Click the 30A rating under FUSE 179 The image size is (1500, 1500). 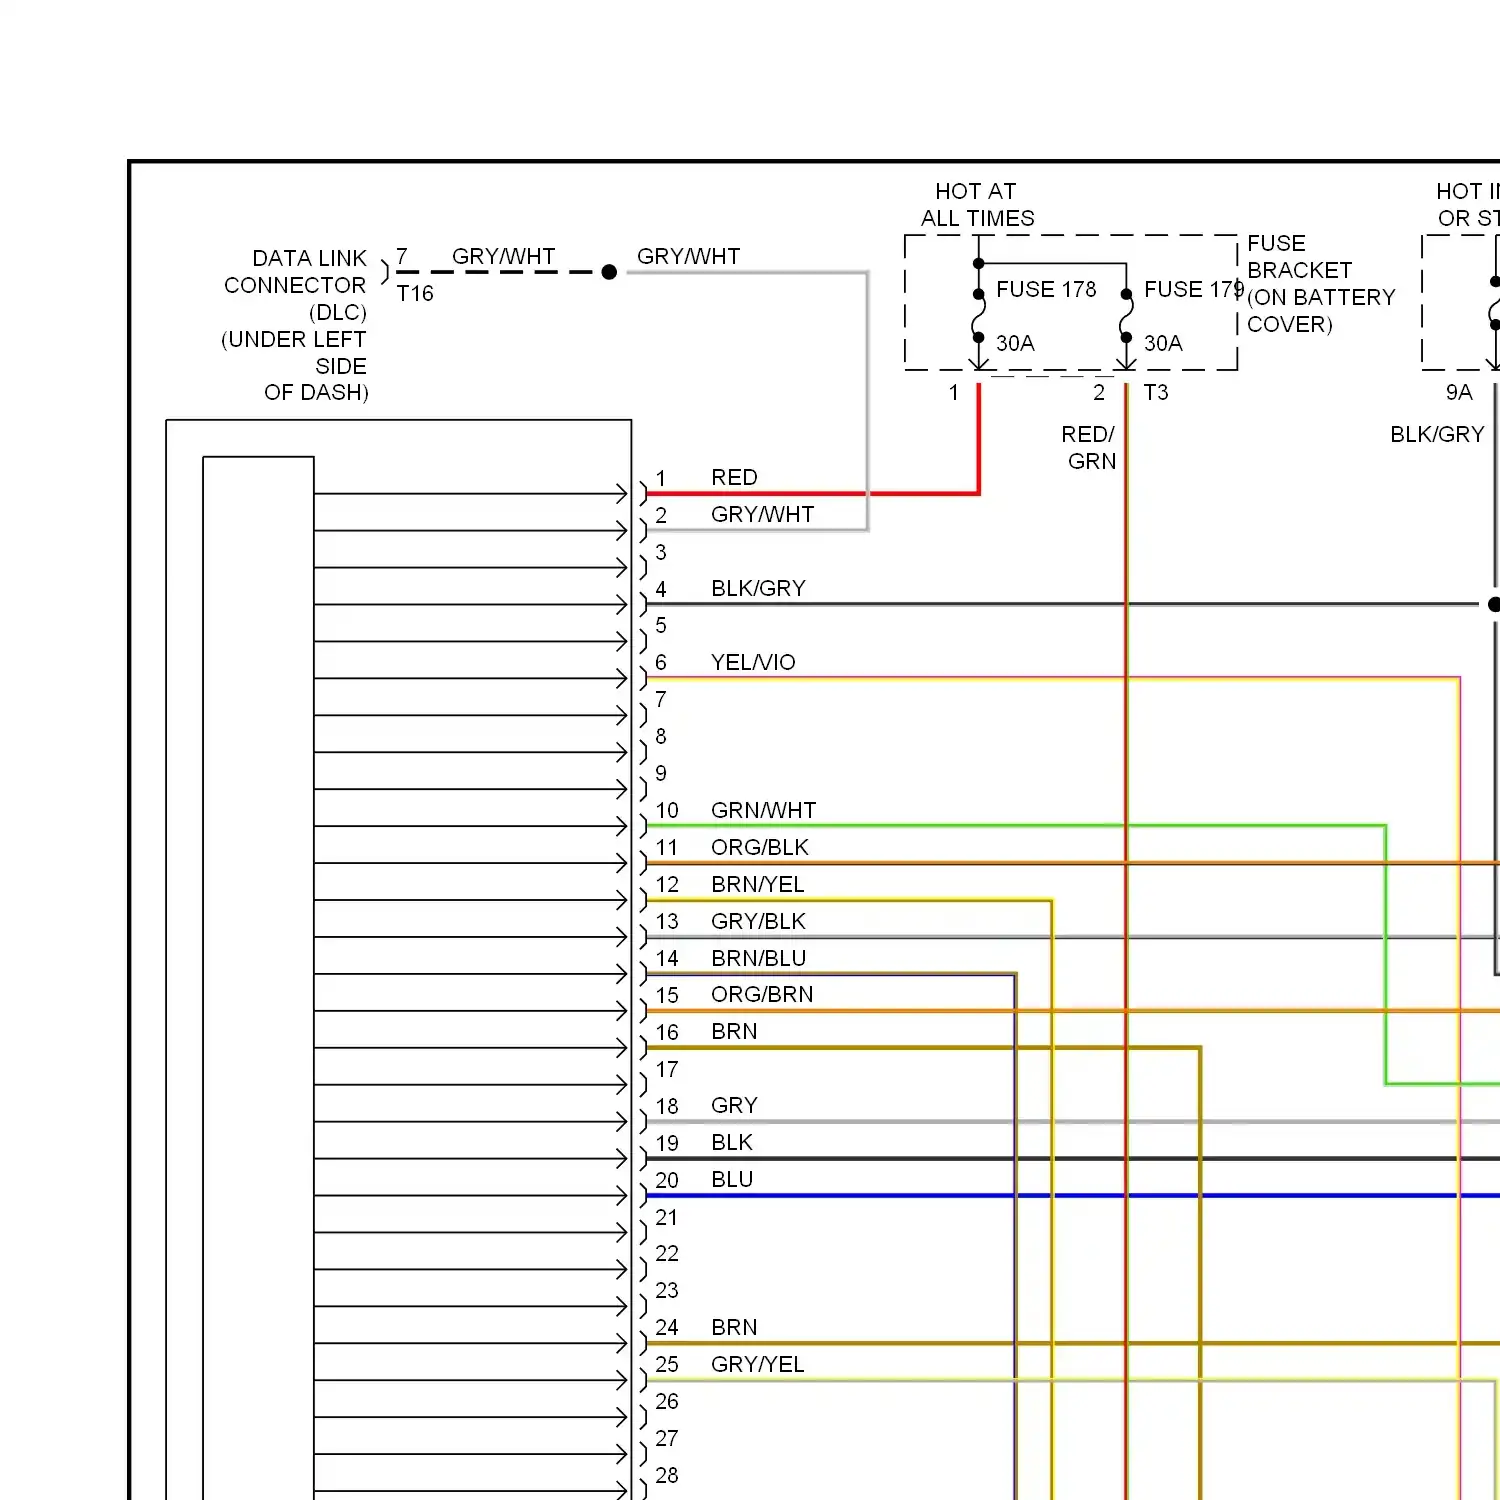click(x=1163, y=343)
